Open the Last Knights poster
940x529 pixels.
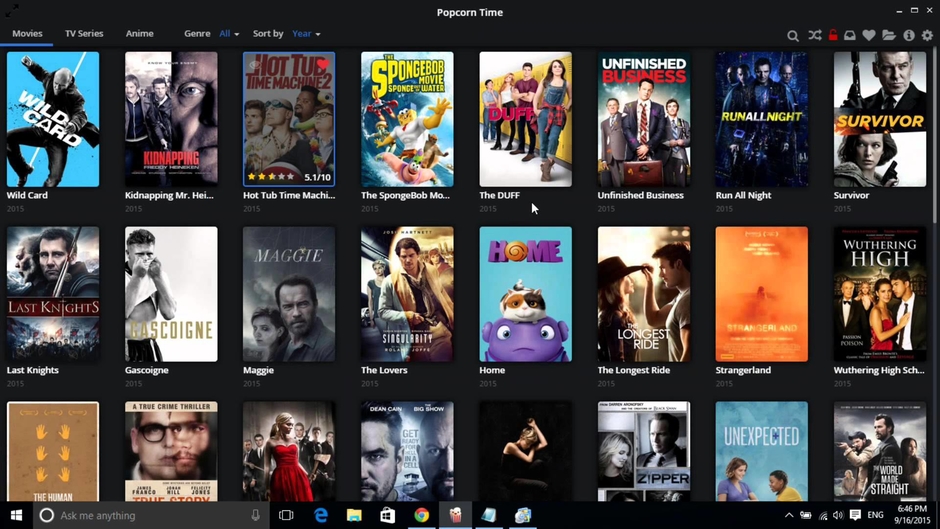point(53,294)
